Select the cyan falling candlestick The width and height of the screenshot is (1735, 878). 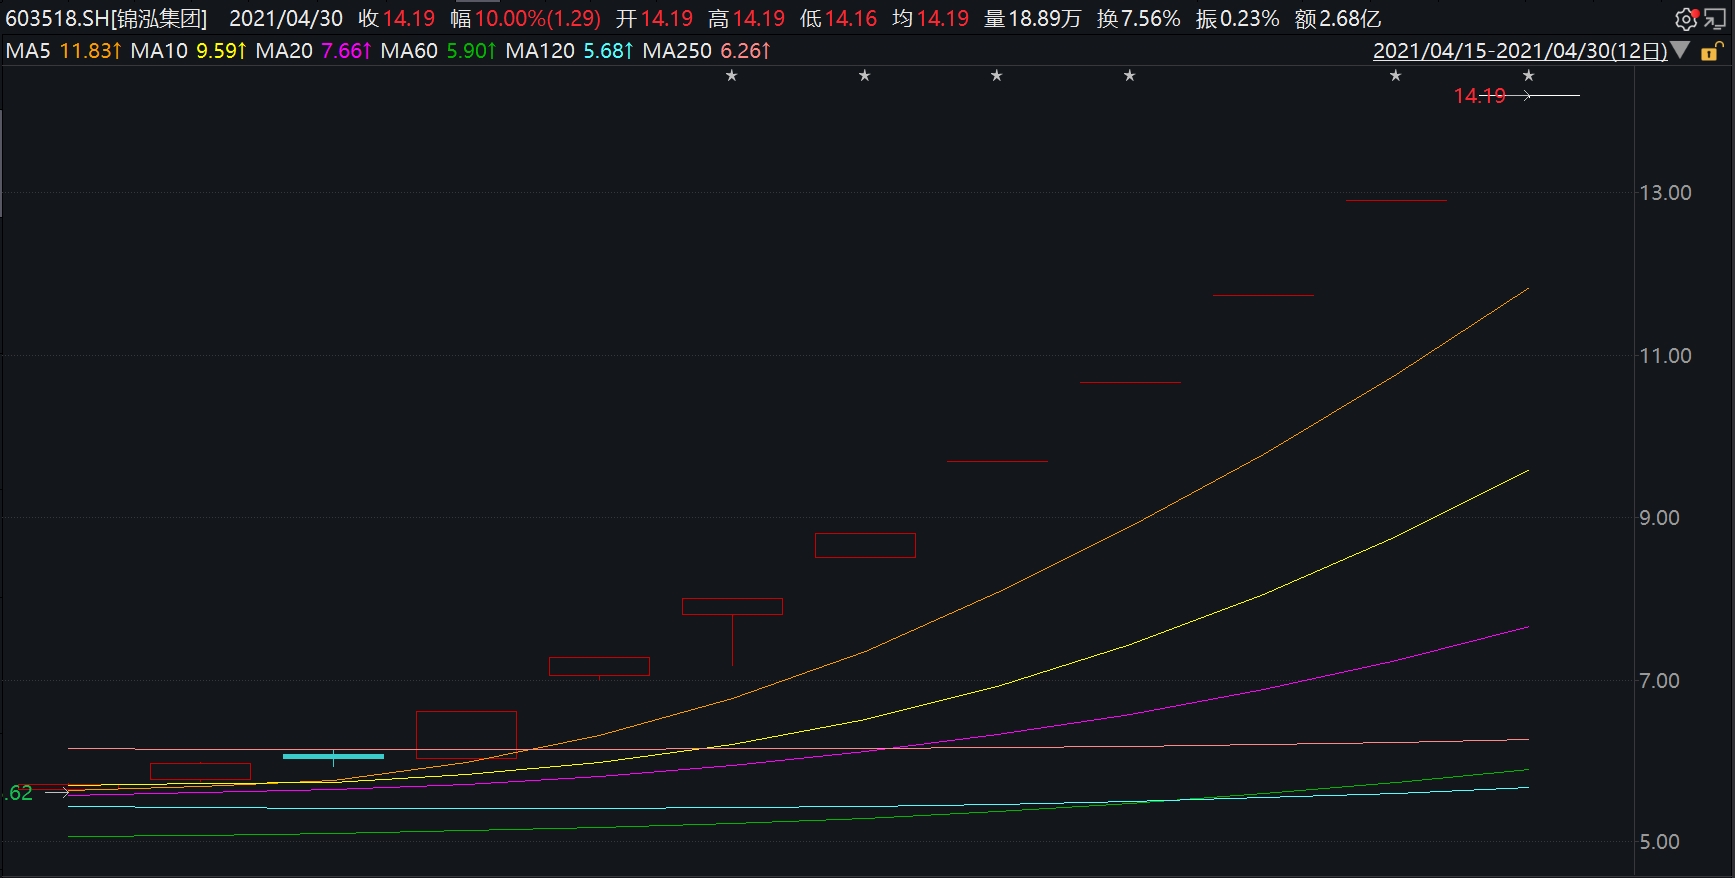[x=333, y=756]
